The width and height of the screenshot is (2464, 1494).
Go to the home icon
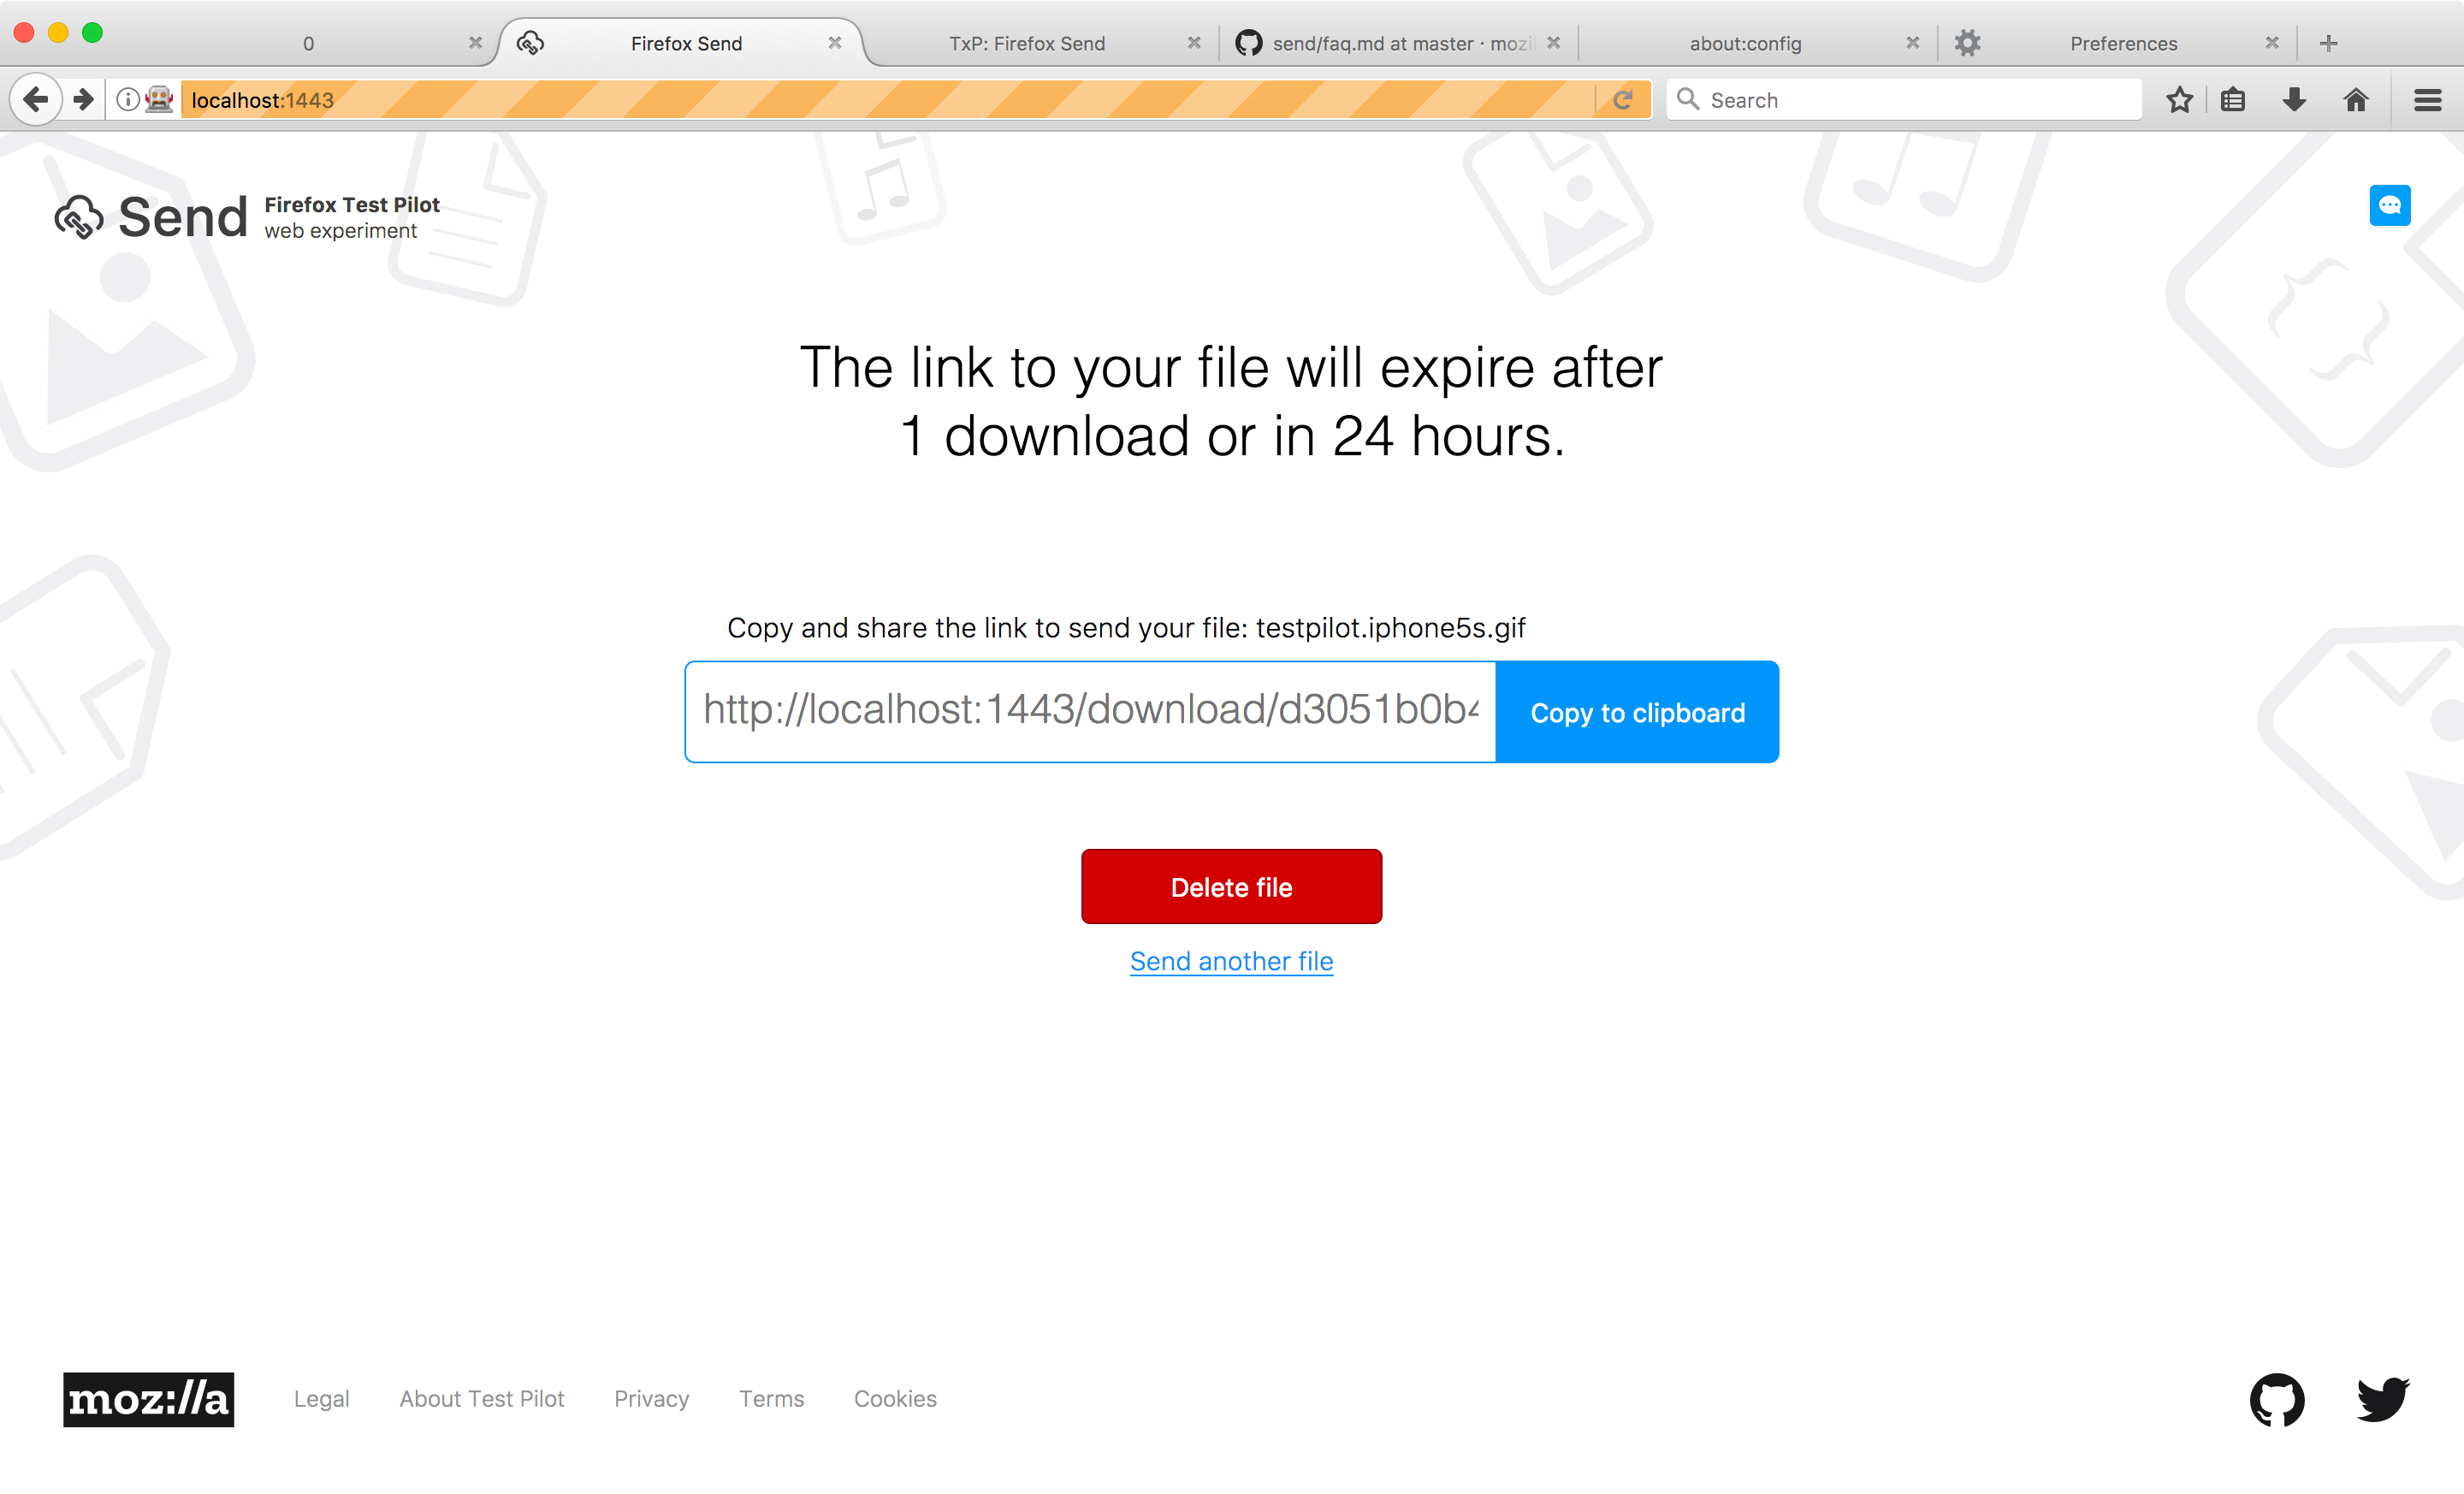pos(2355,100)
